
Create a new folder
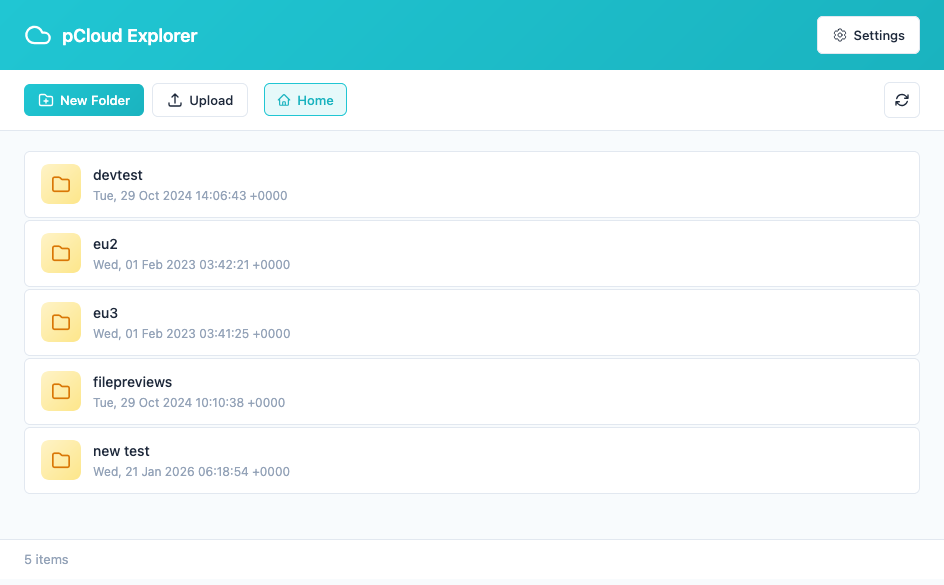83,100
